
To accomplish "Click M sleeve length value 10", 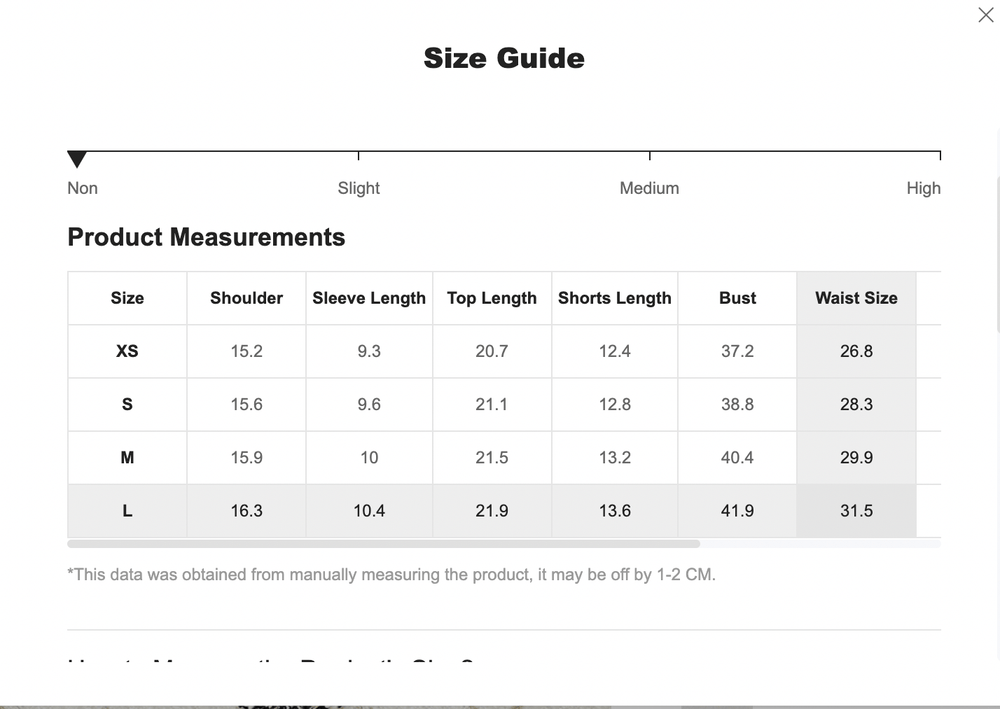I will coord(369,458).
